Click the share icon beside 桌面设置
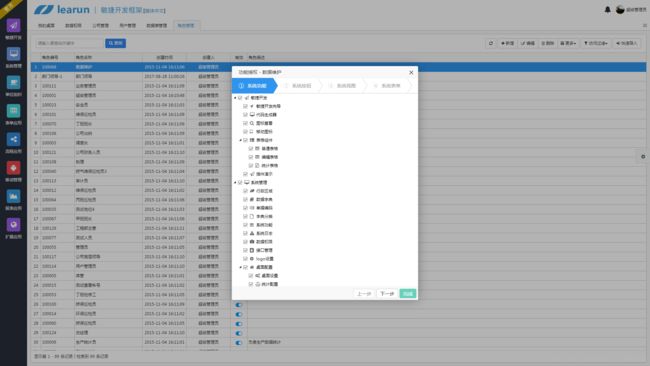This screenshot has height=366, width=650. tap(257, 276)
